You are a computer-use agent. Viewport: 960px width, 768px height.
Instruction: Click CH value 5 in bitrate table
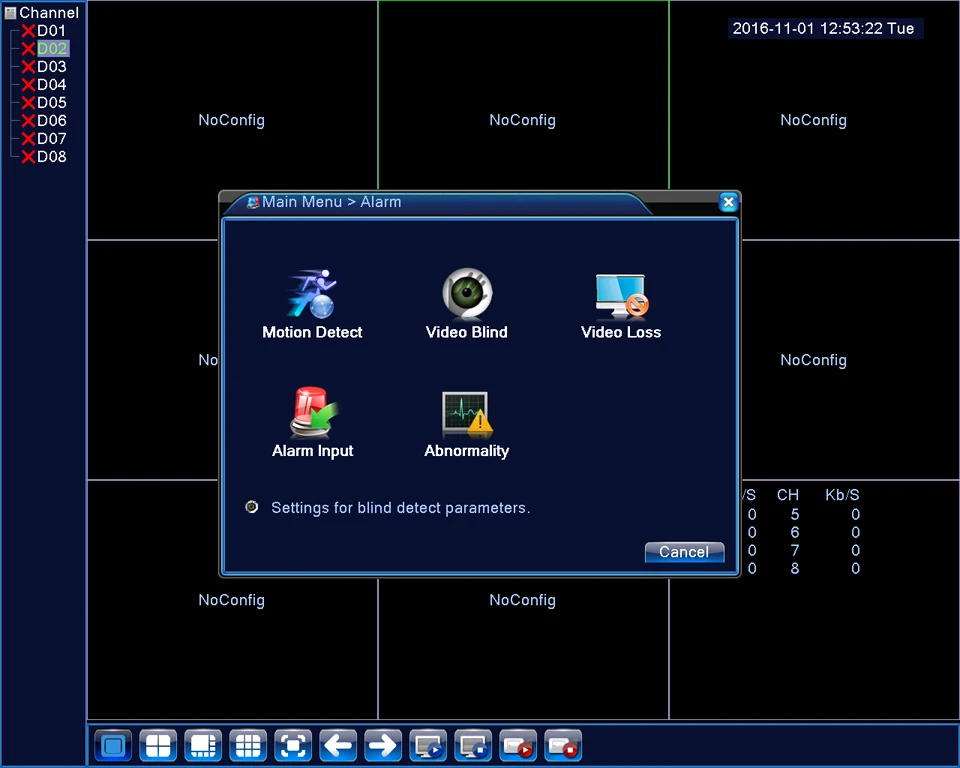point(795,514)
